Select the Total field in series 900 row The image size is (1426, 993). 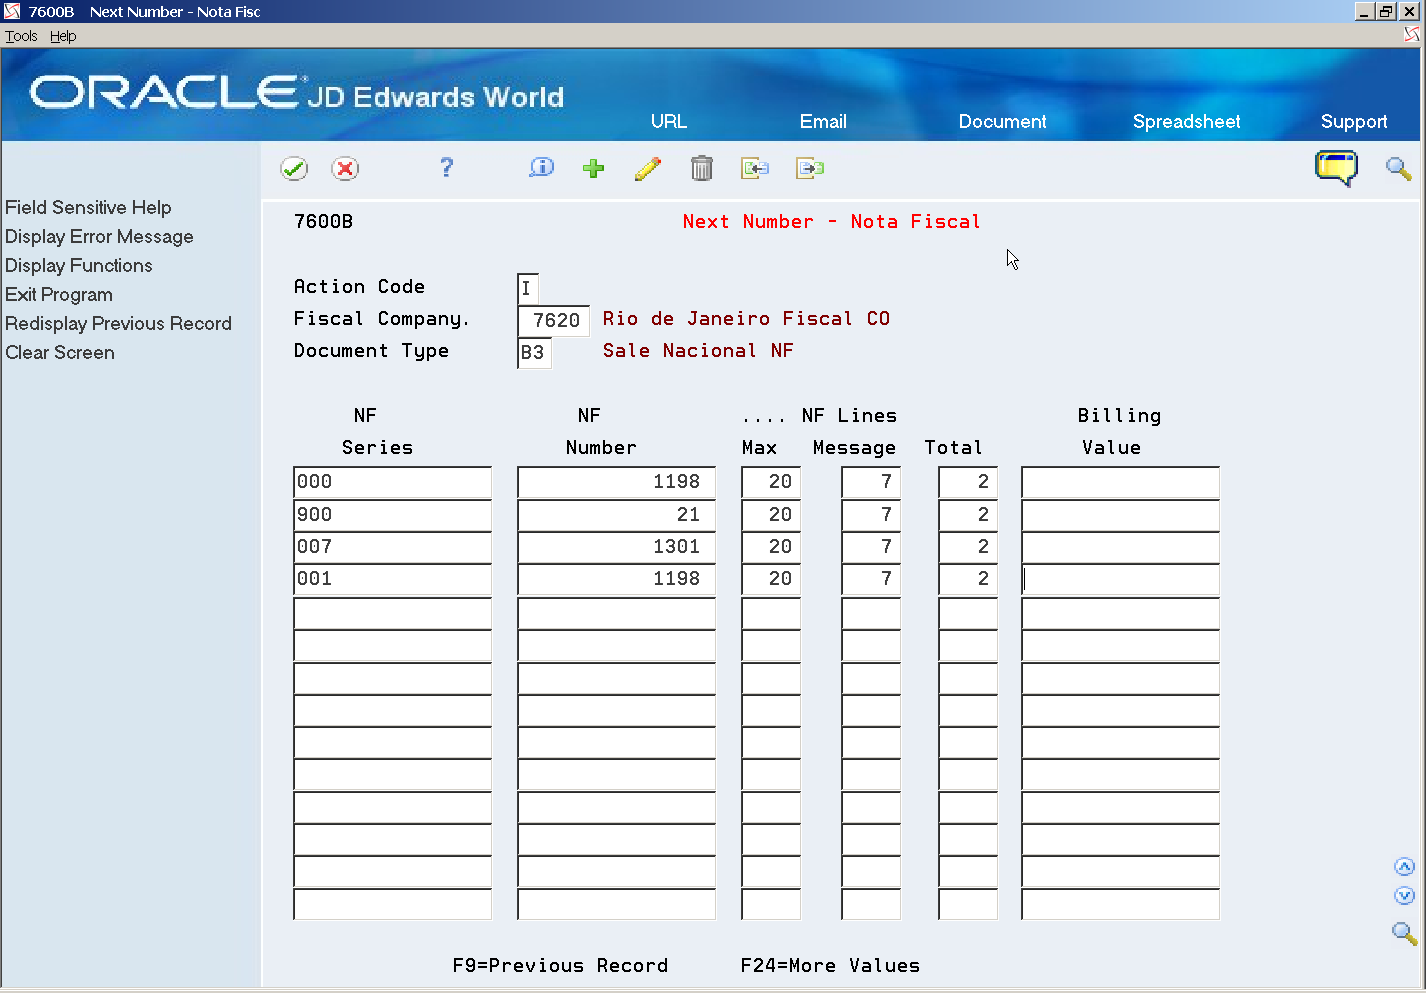click(x=968, y=515)
